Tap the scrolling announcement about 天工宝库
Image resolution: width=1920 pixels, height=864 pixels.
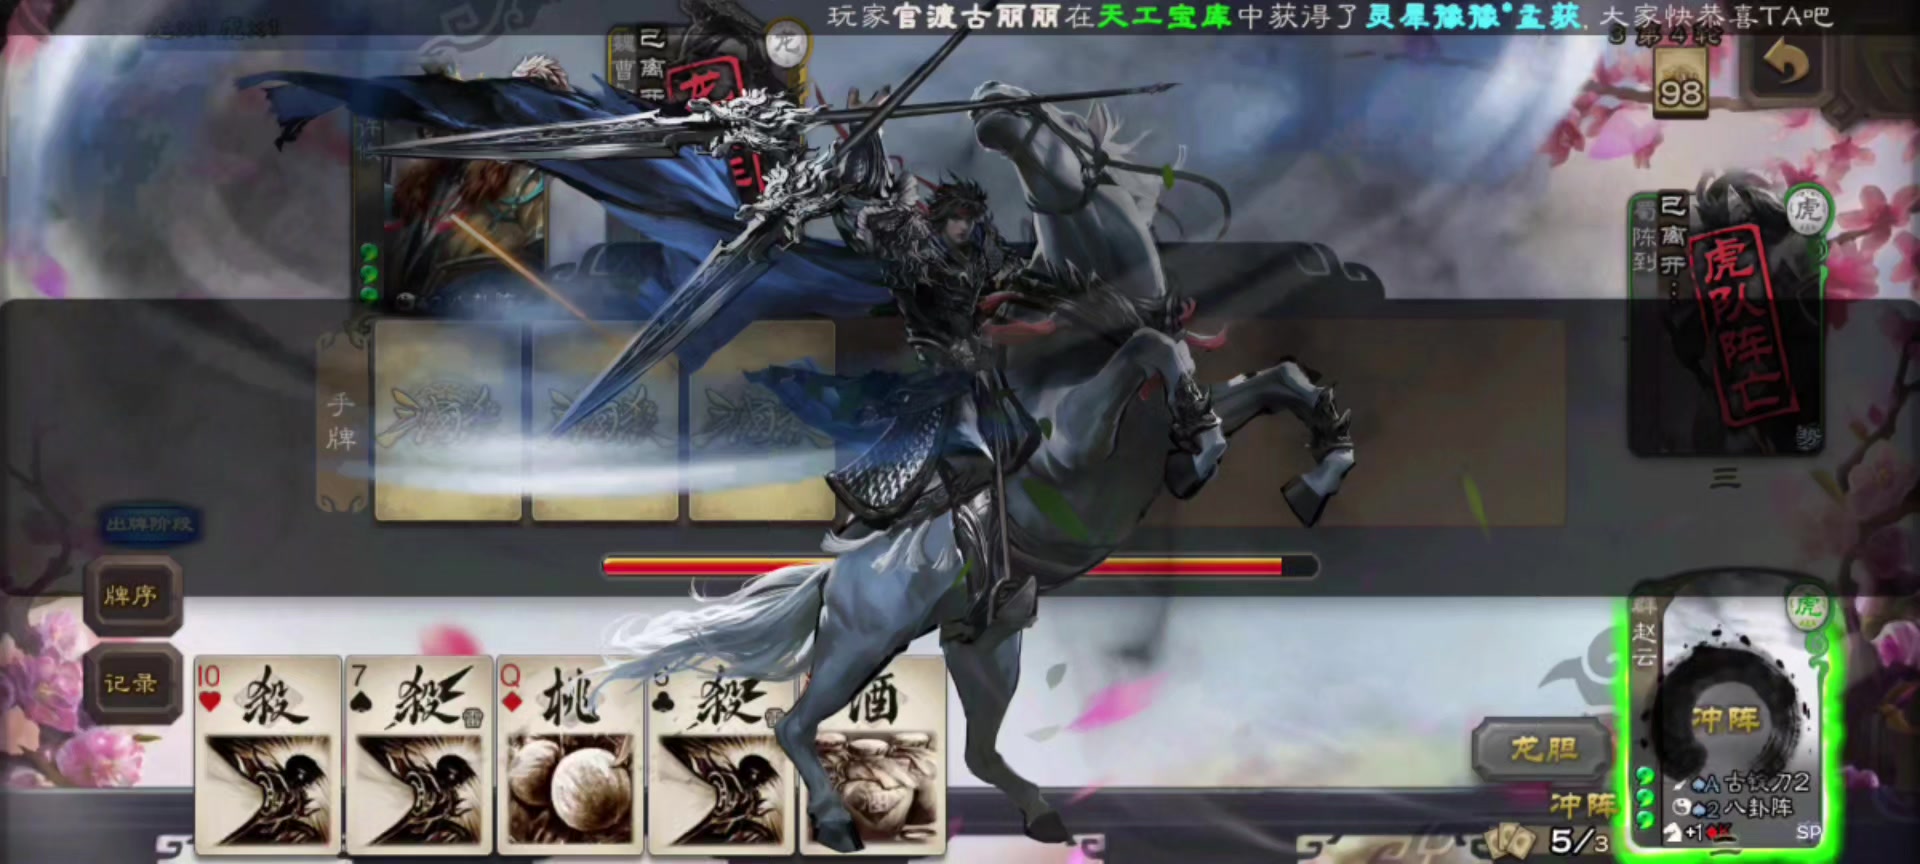[1330, 16]
